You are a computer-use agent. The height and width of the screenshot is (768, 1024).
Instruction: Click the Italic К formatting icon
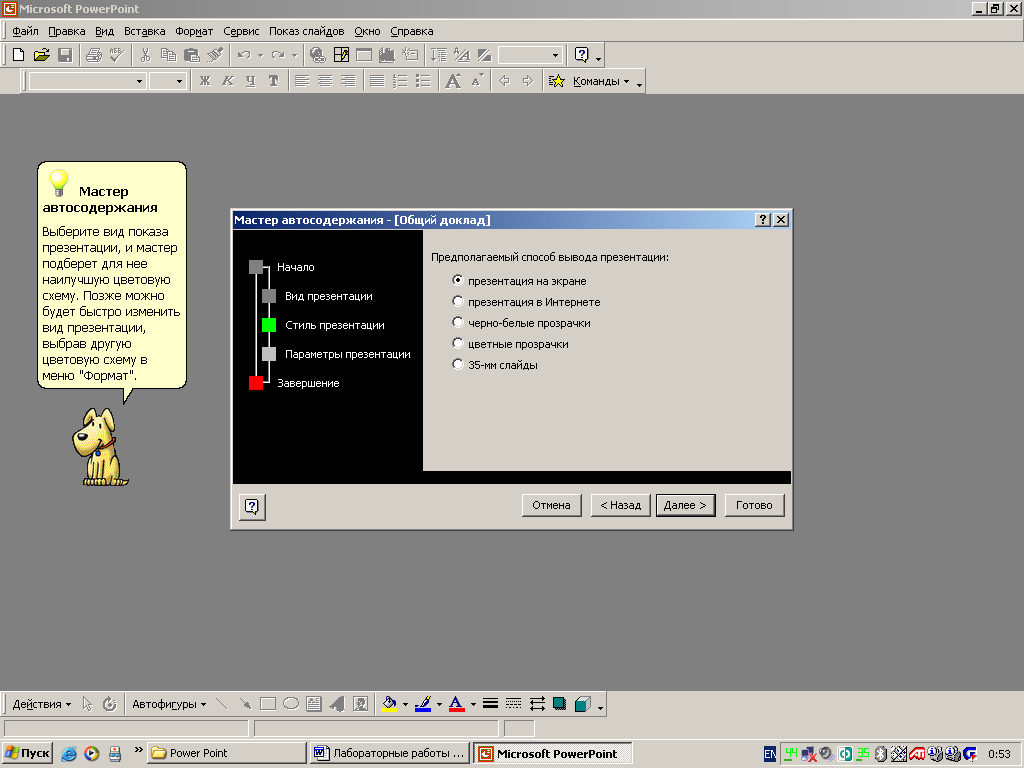(x=228, y=81)
